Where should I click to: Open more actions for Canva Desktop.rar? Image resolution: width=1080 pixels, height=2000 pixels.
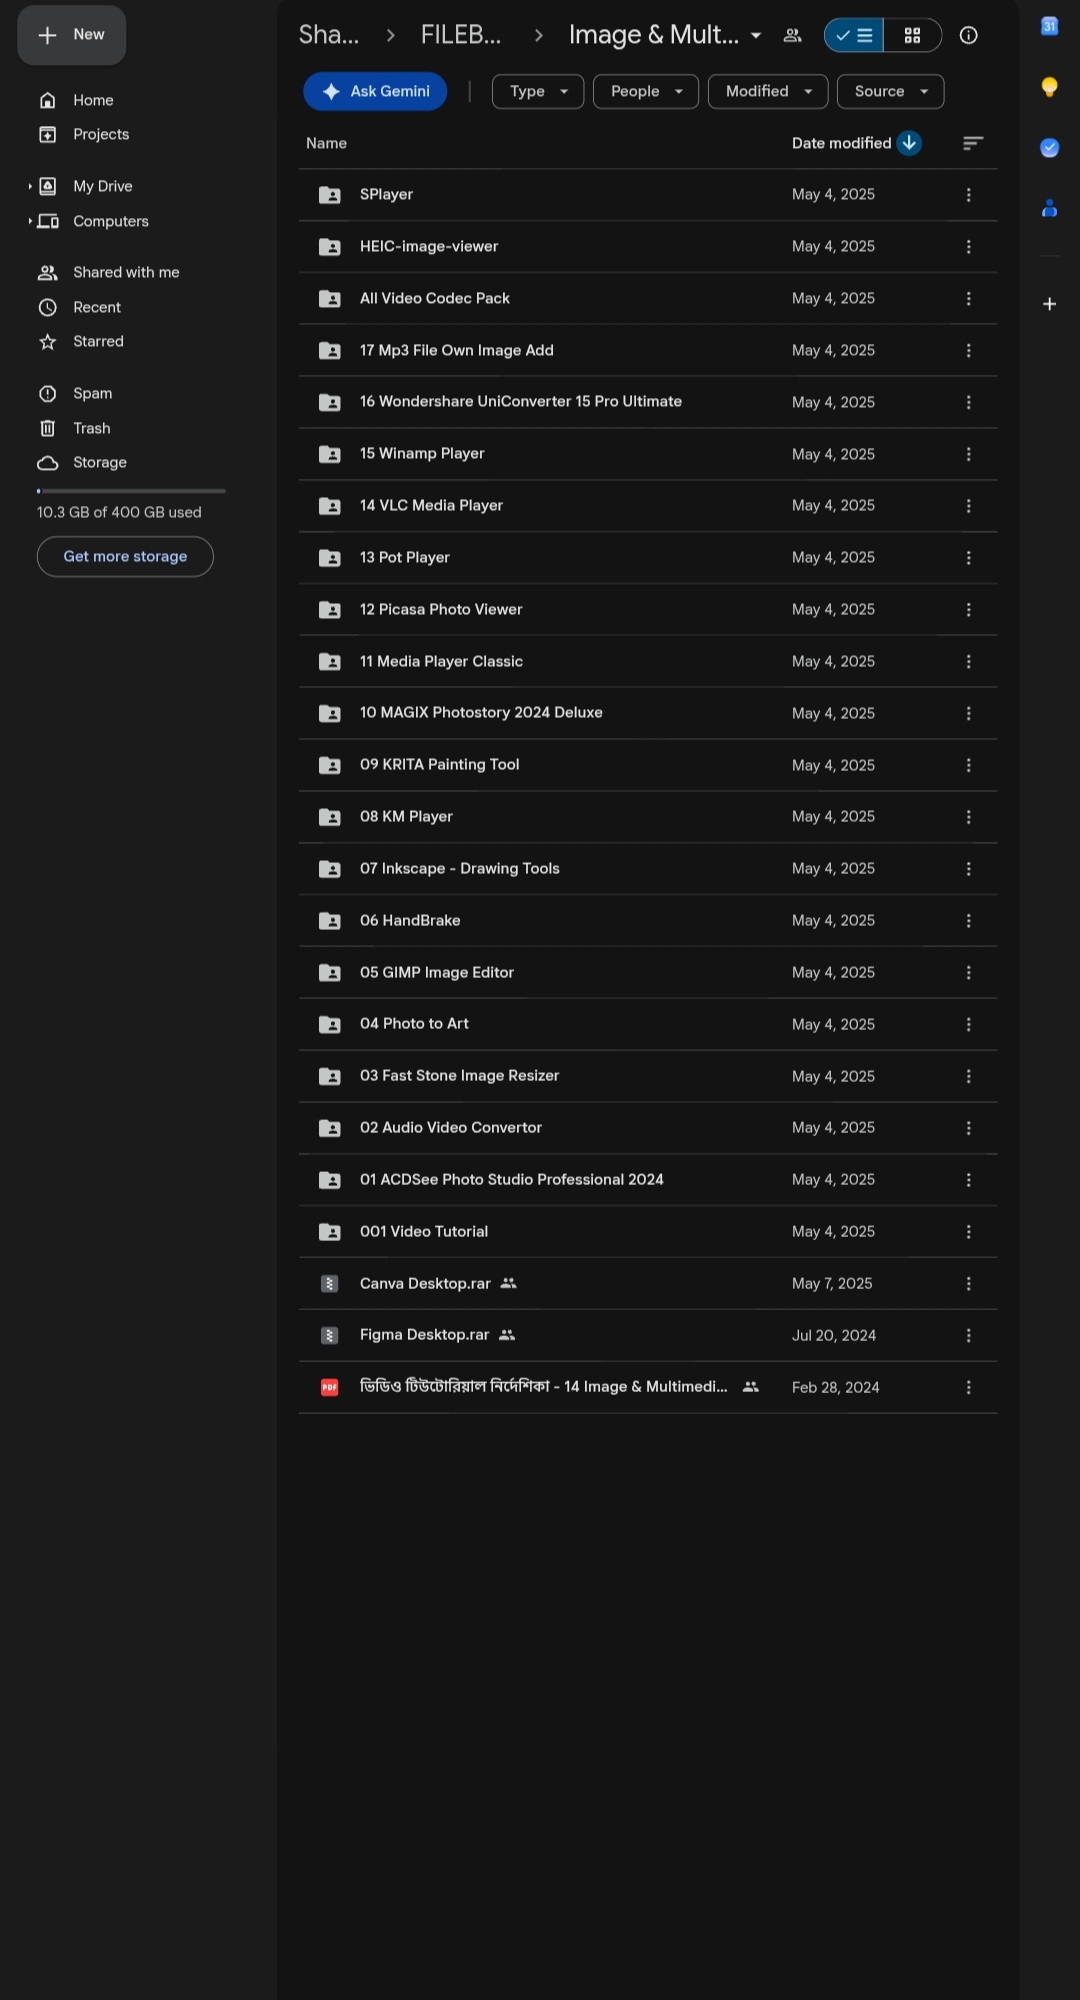(x=968, y=1283)
